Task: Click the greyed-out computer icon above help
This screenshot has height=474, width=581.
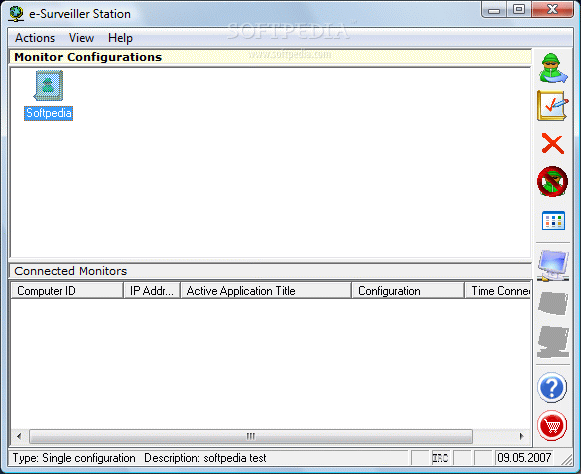Action: click(x=553, y=342)
